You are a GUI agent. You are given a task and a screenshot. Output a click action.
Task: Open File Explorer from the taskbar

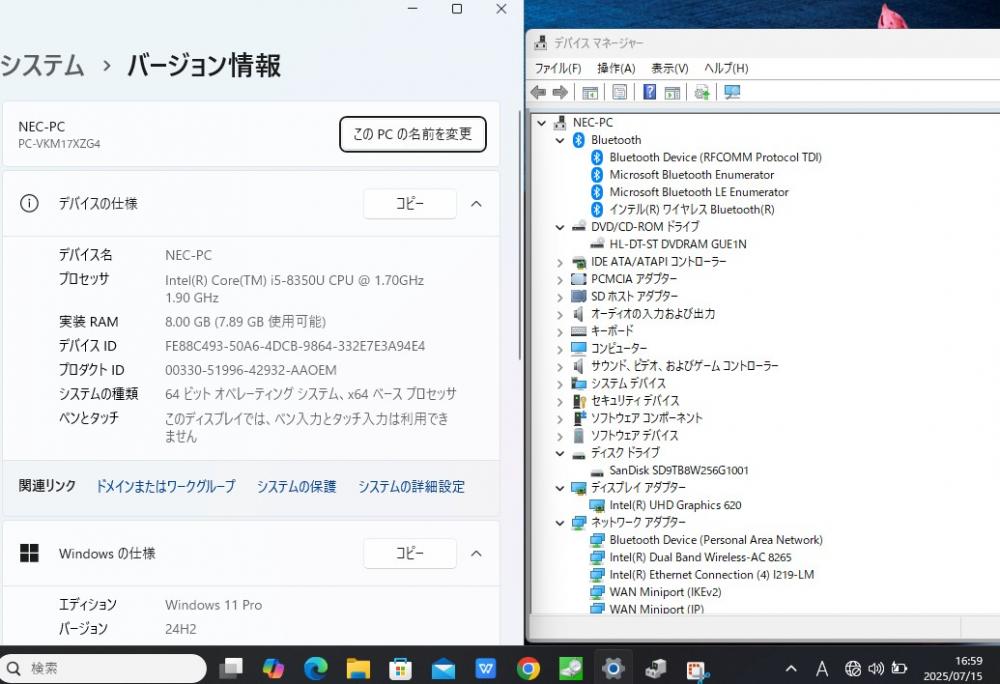coord(358,668)
